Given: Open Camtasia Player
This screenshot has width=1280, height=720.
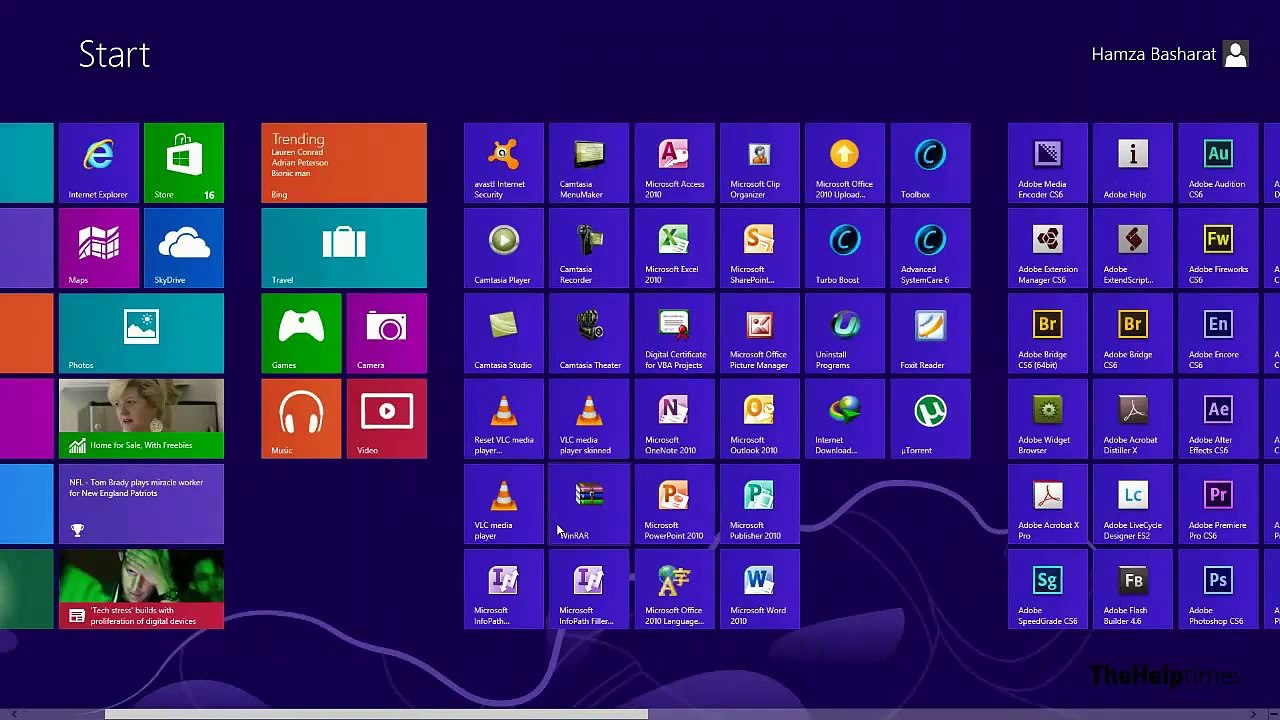Looking at the screenshot, I should click(504, 248).
